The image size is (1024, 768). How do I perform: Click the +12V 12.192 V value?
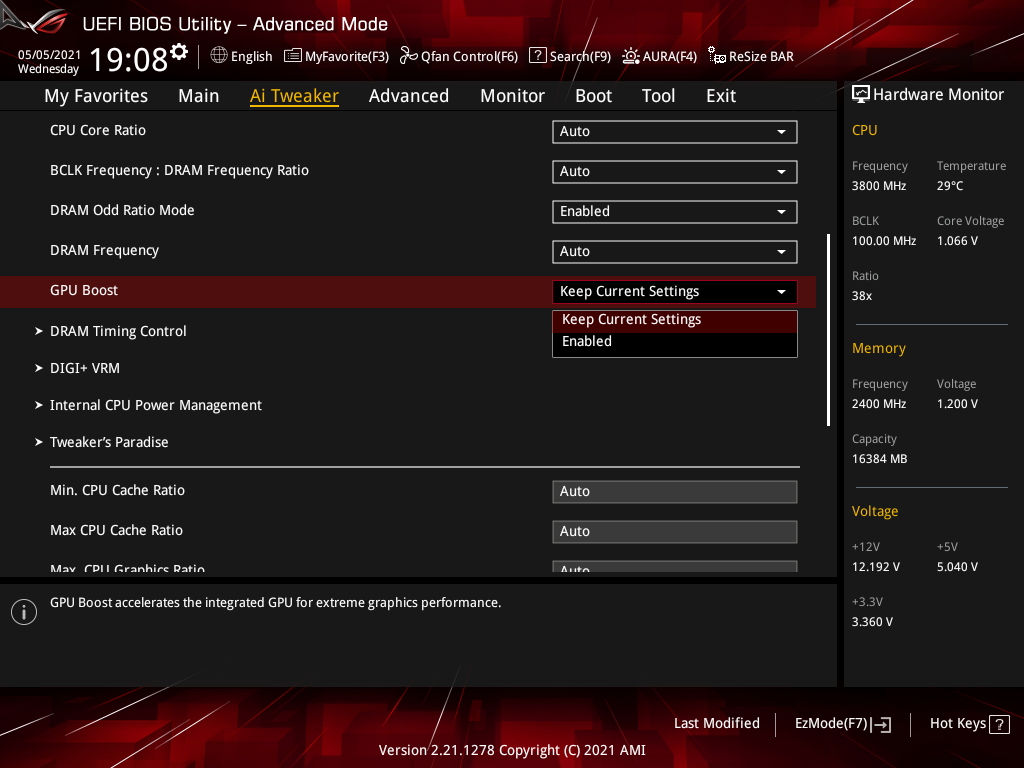(x=875, y=567)
